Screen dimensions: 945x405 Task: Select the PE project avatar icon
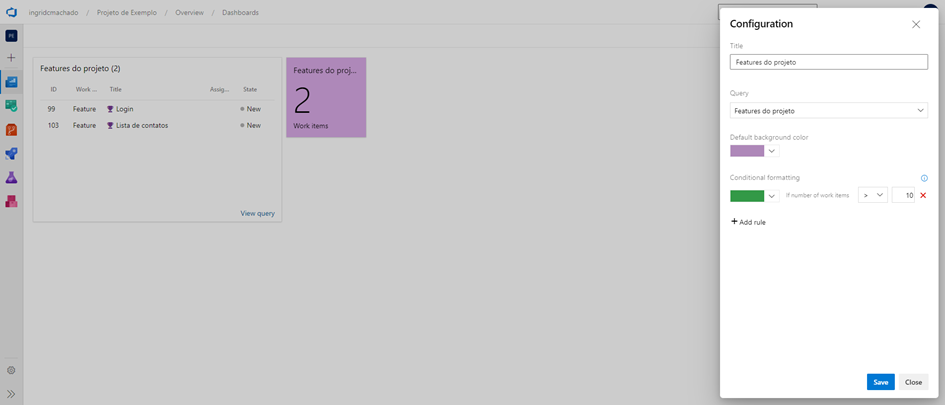click(11, 36)
